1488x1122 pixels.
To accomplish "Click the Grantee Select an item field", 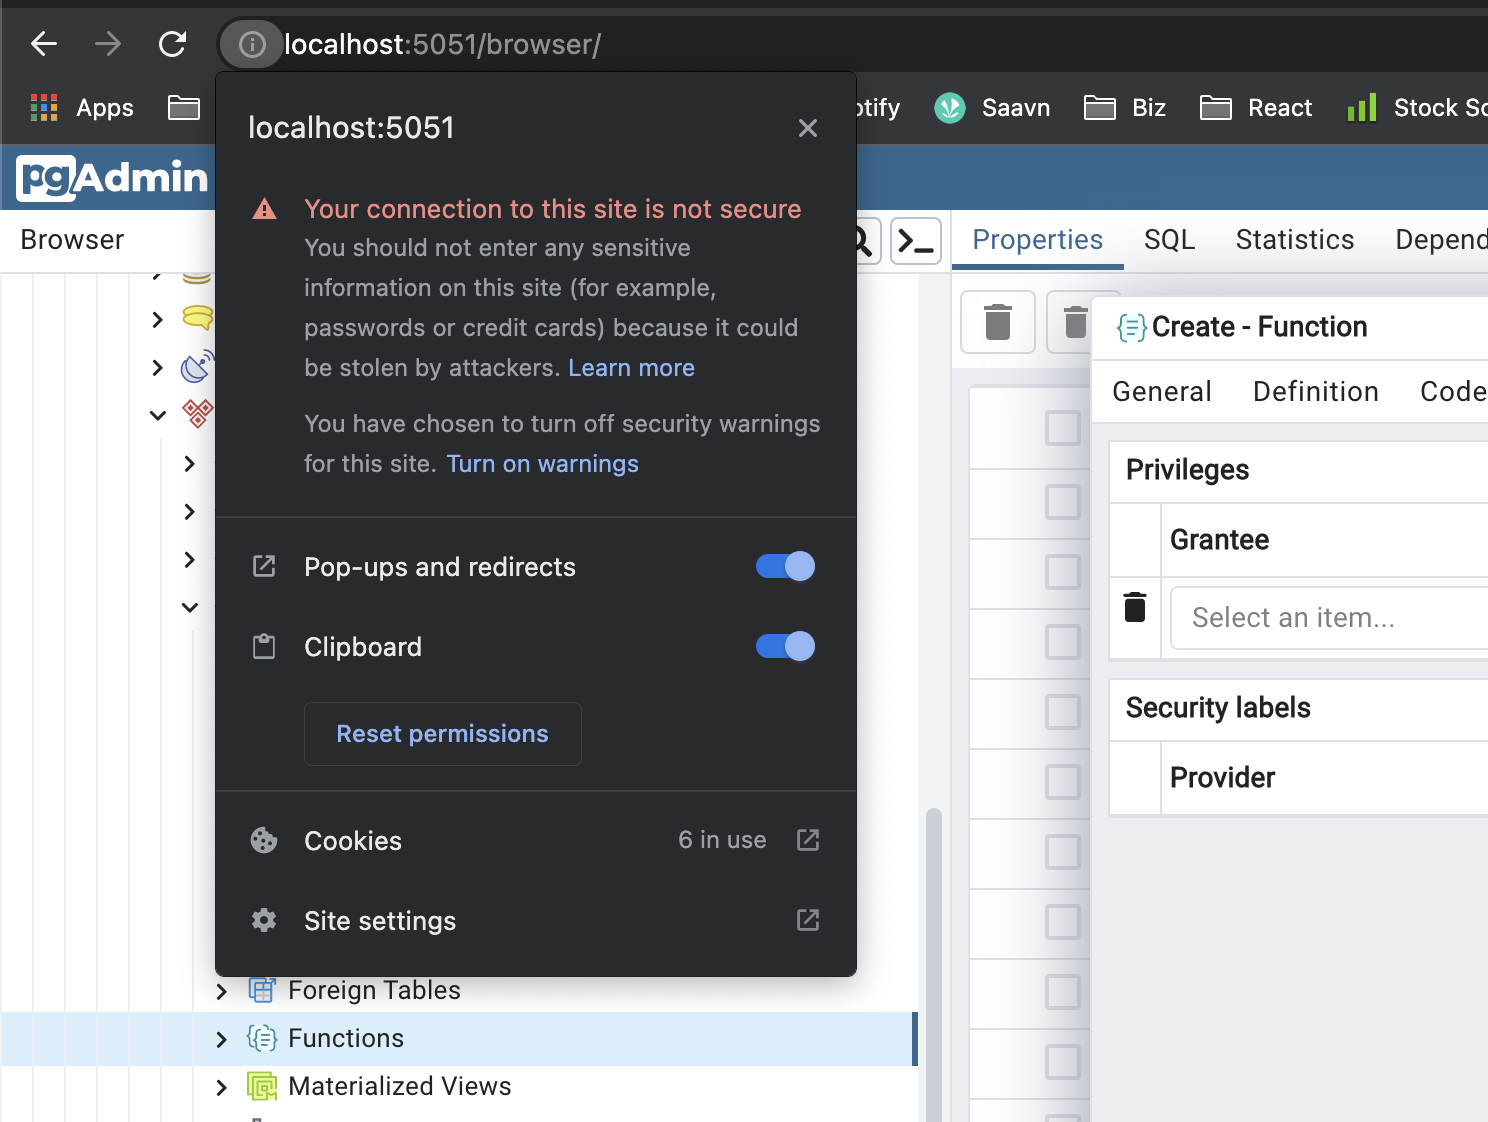I will pos(1320,618).
